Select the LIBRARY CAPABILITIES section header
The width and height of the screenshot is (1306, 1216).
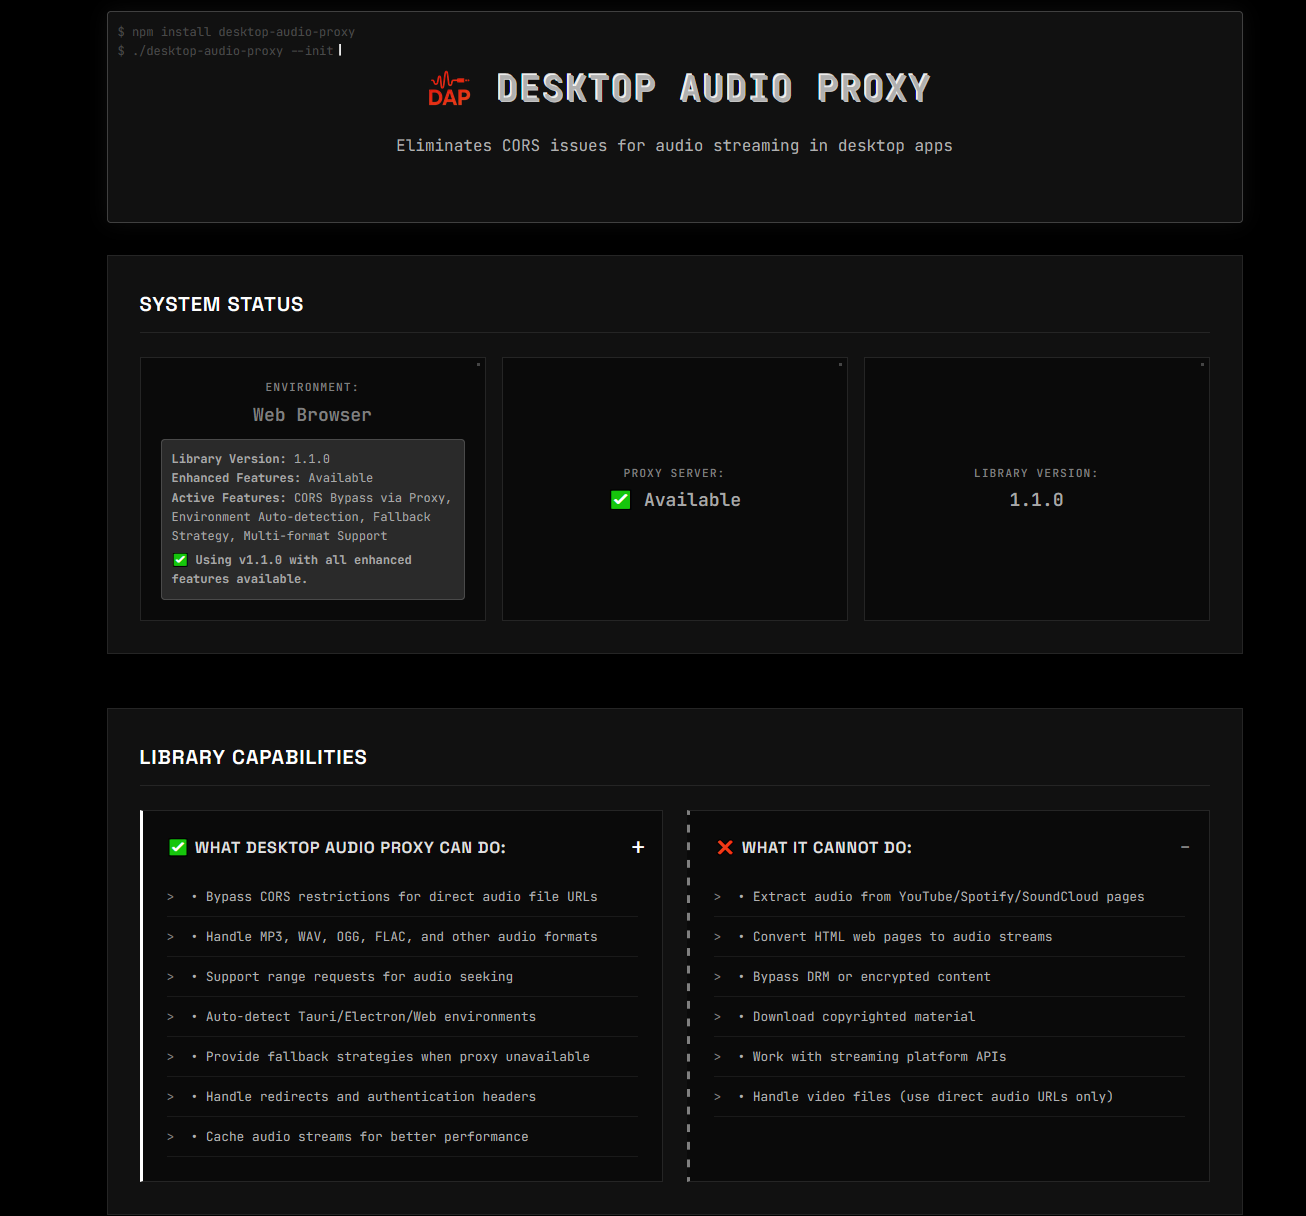253,757
